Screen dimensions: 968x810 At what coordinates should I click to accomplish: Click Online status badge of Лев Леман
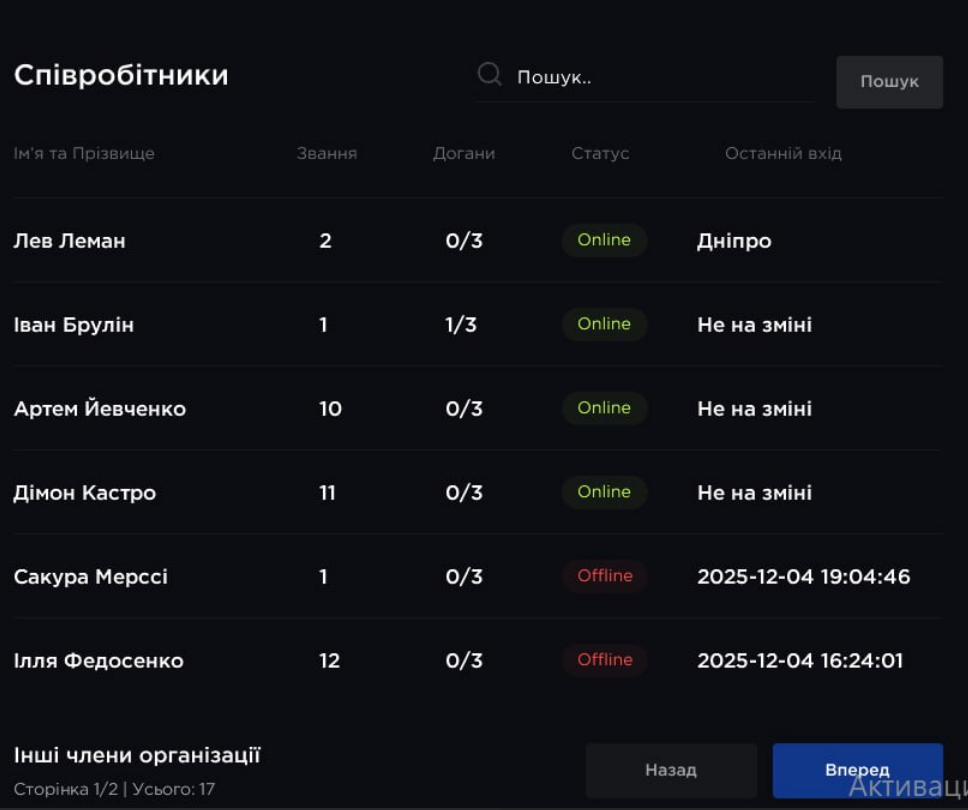coord(604,240)
